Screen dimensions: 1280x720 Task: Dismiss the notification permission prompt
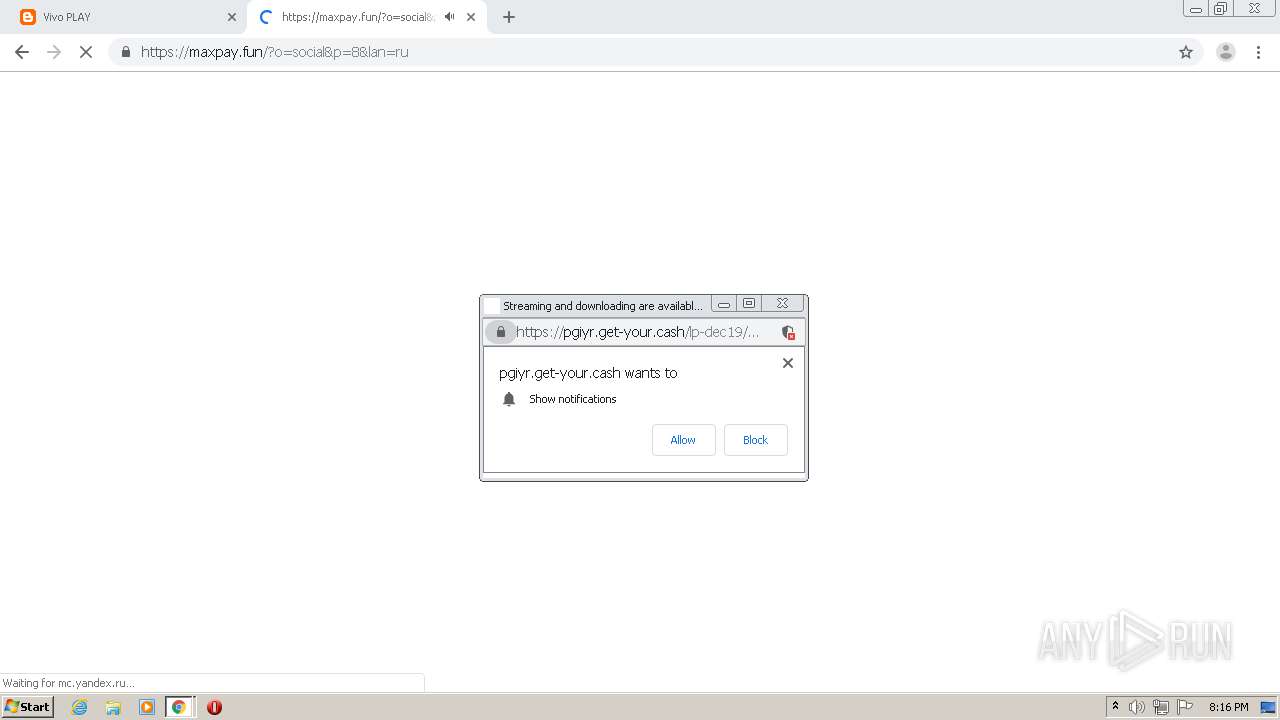[x=788, y=363]
